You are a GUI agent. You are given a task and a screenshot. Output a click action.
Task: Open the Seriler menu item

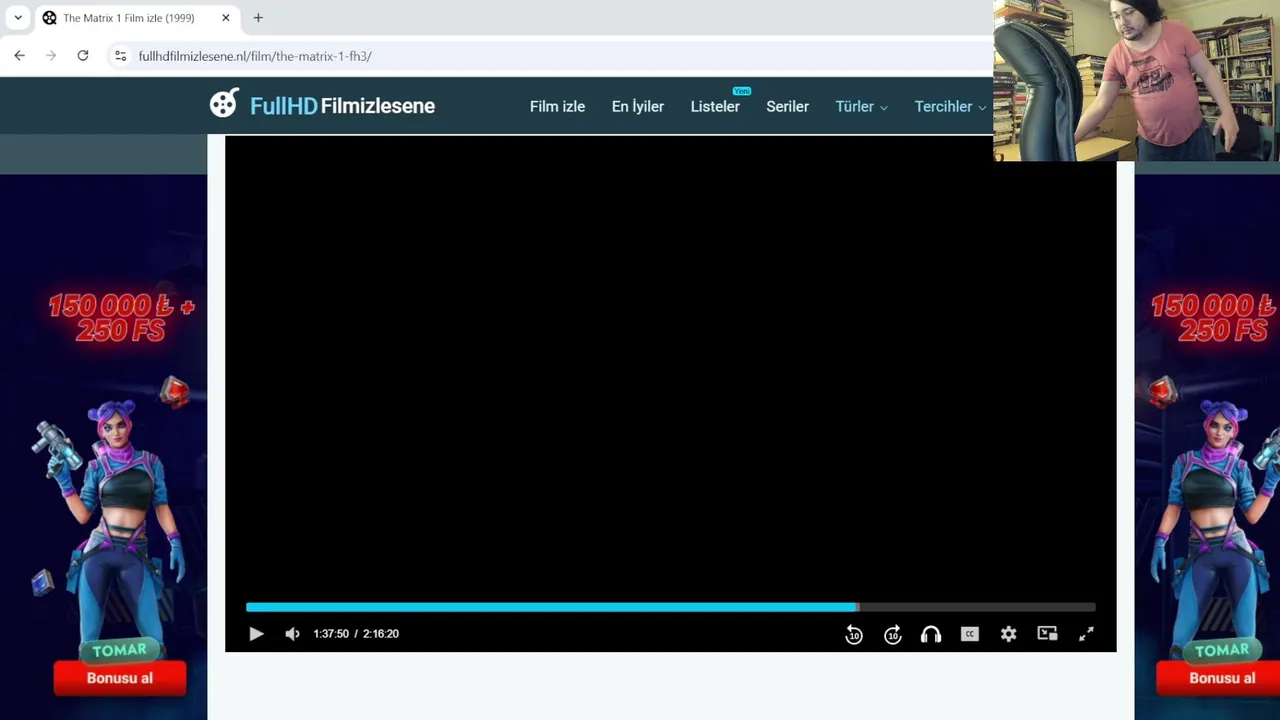[787, 106]
